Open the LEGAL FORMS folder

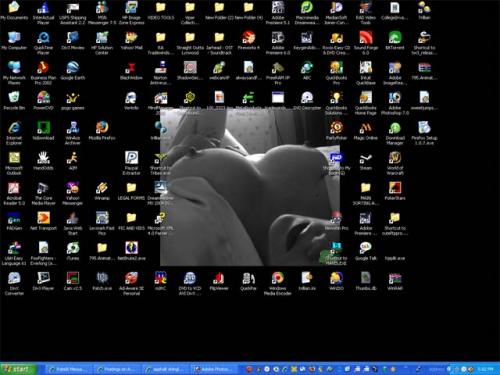point(131,191)
